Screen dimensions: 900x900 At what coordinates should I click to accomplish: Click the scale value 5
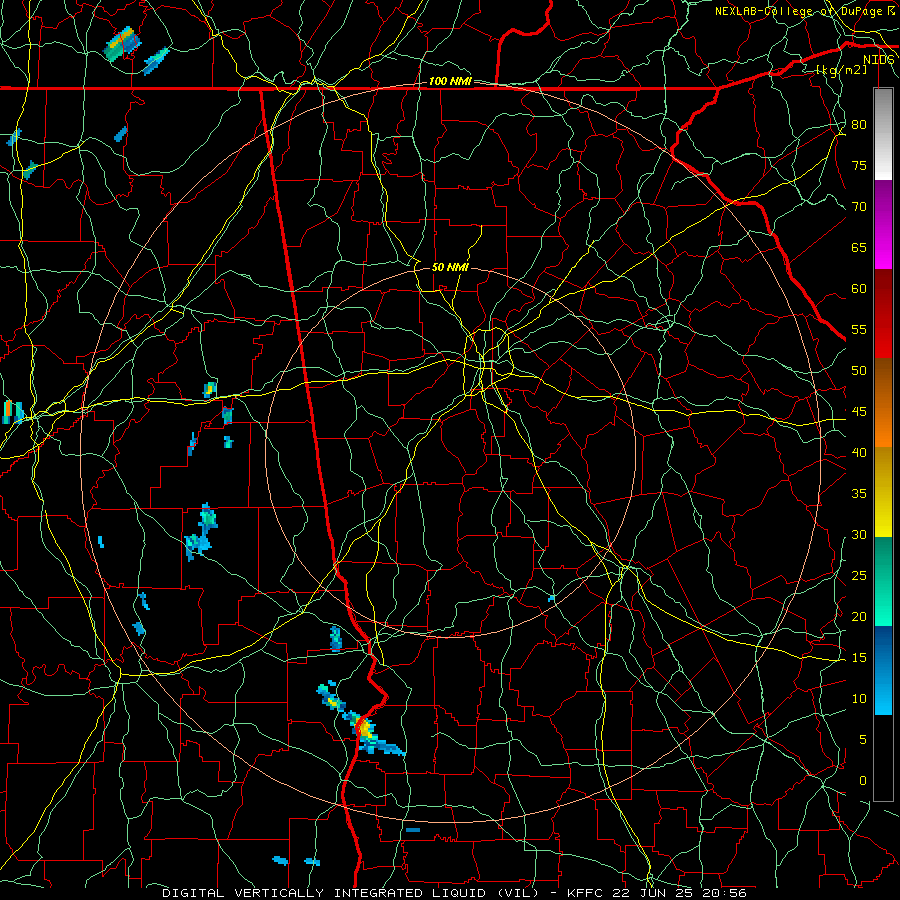(x=863, y=740)
